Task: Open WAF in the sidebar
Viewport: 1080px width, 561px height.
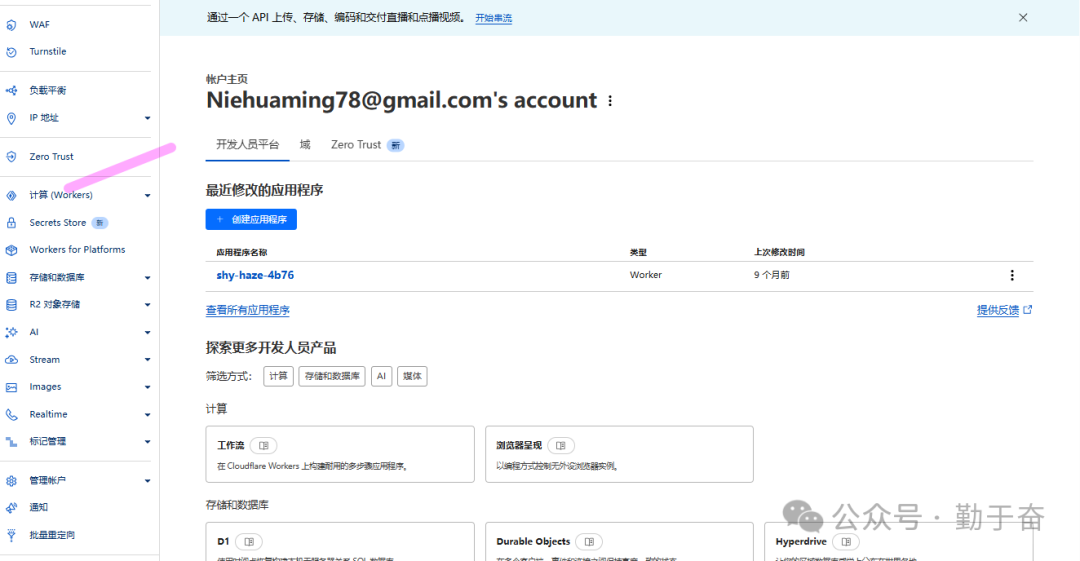Action: click(39, 25)
